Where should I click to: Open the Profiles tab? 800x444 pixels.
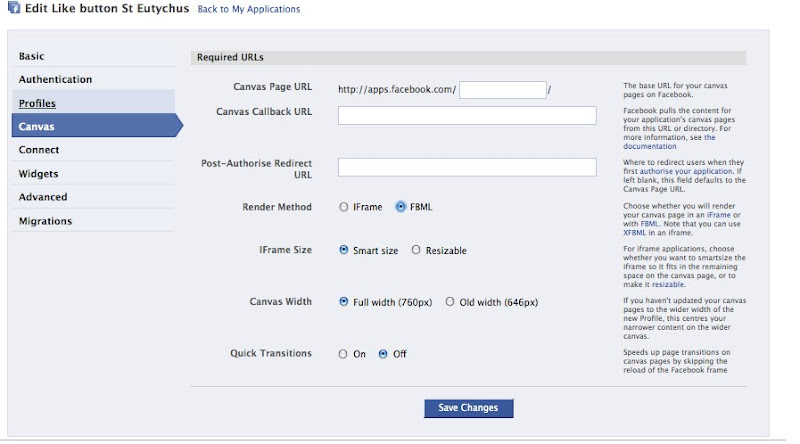tap(37, 104)
